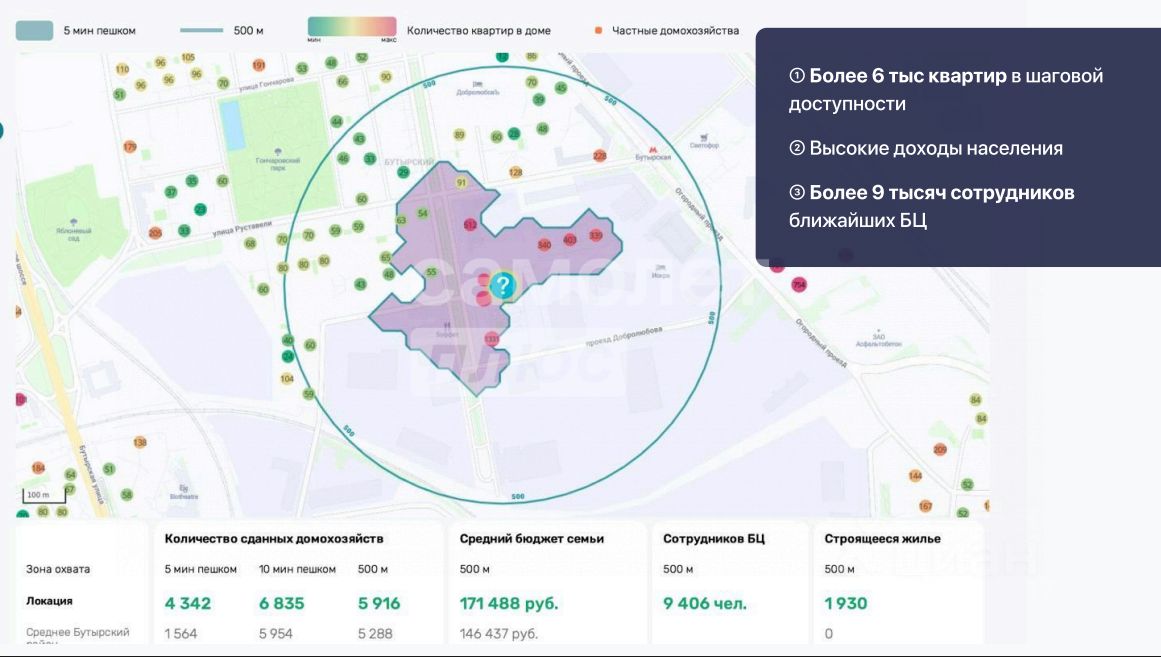
Task: Select the orange building marker 228
Action: coord(599,156)
